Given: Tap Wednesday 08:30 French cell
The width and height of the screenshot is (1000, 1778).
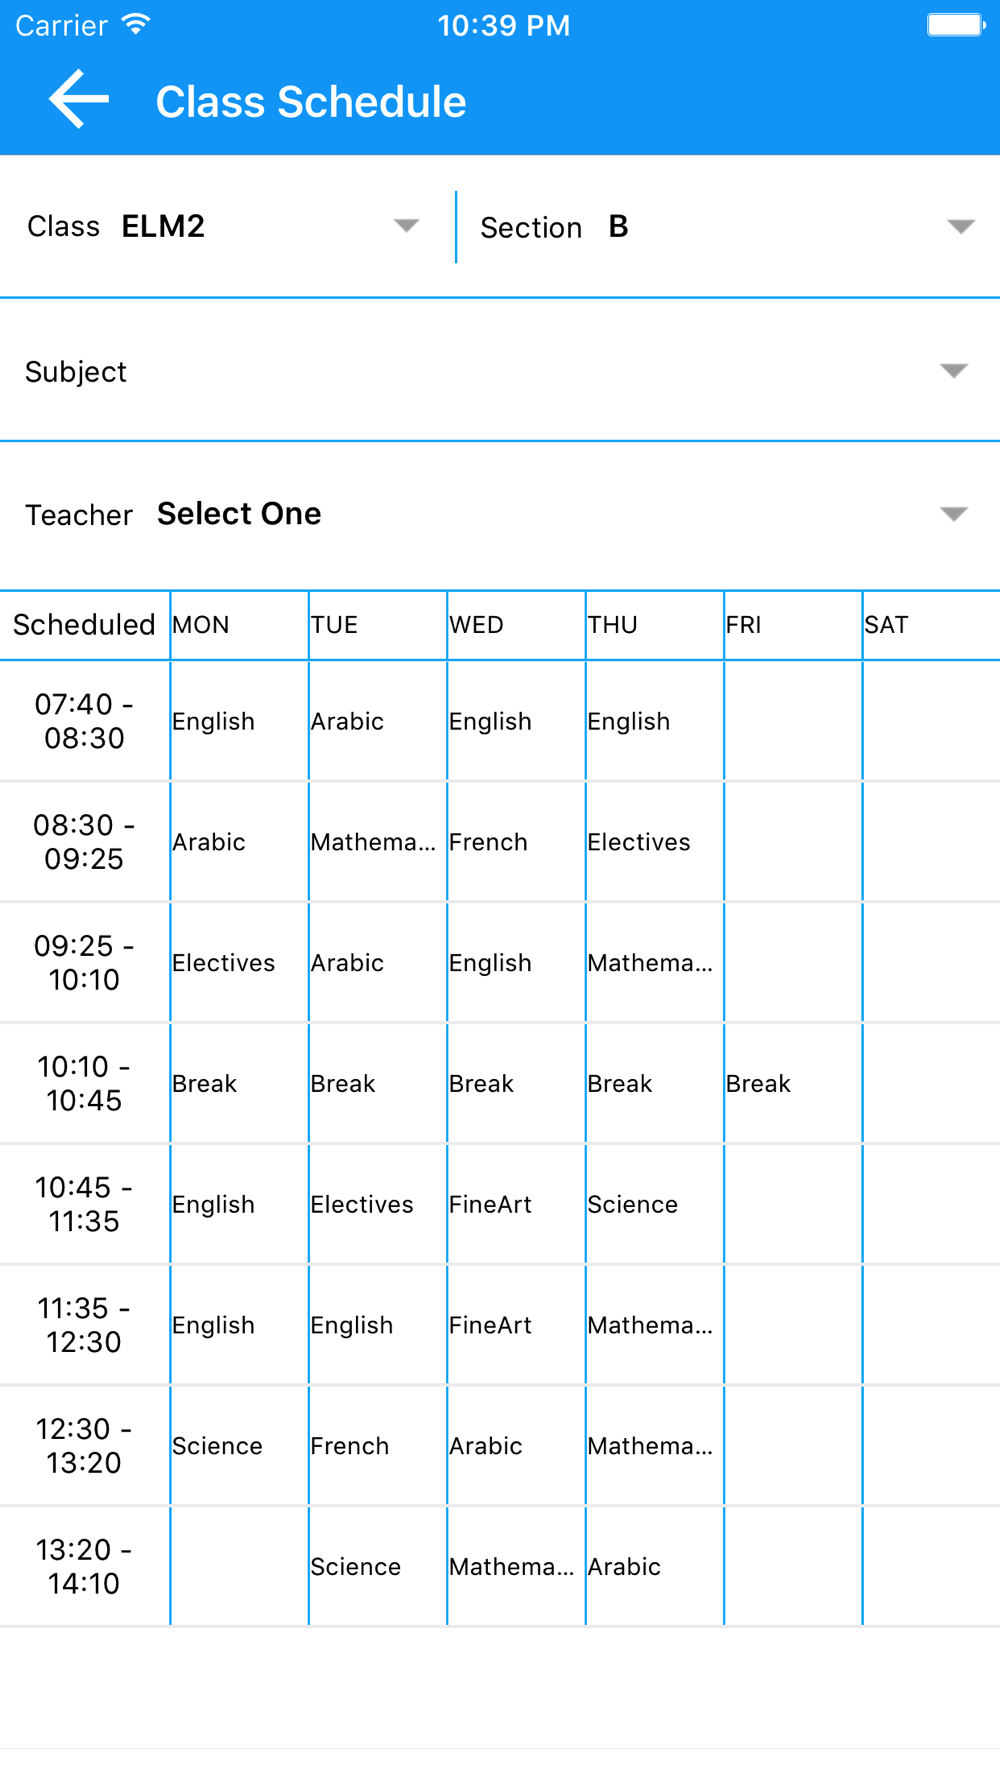Looking at the screenshot, I should pyautogui.click(x=516, y=842).
